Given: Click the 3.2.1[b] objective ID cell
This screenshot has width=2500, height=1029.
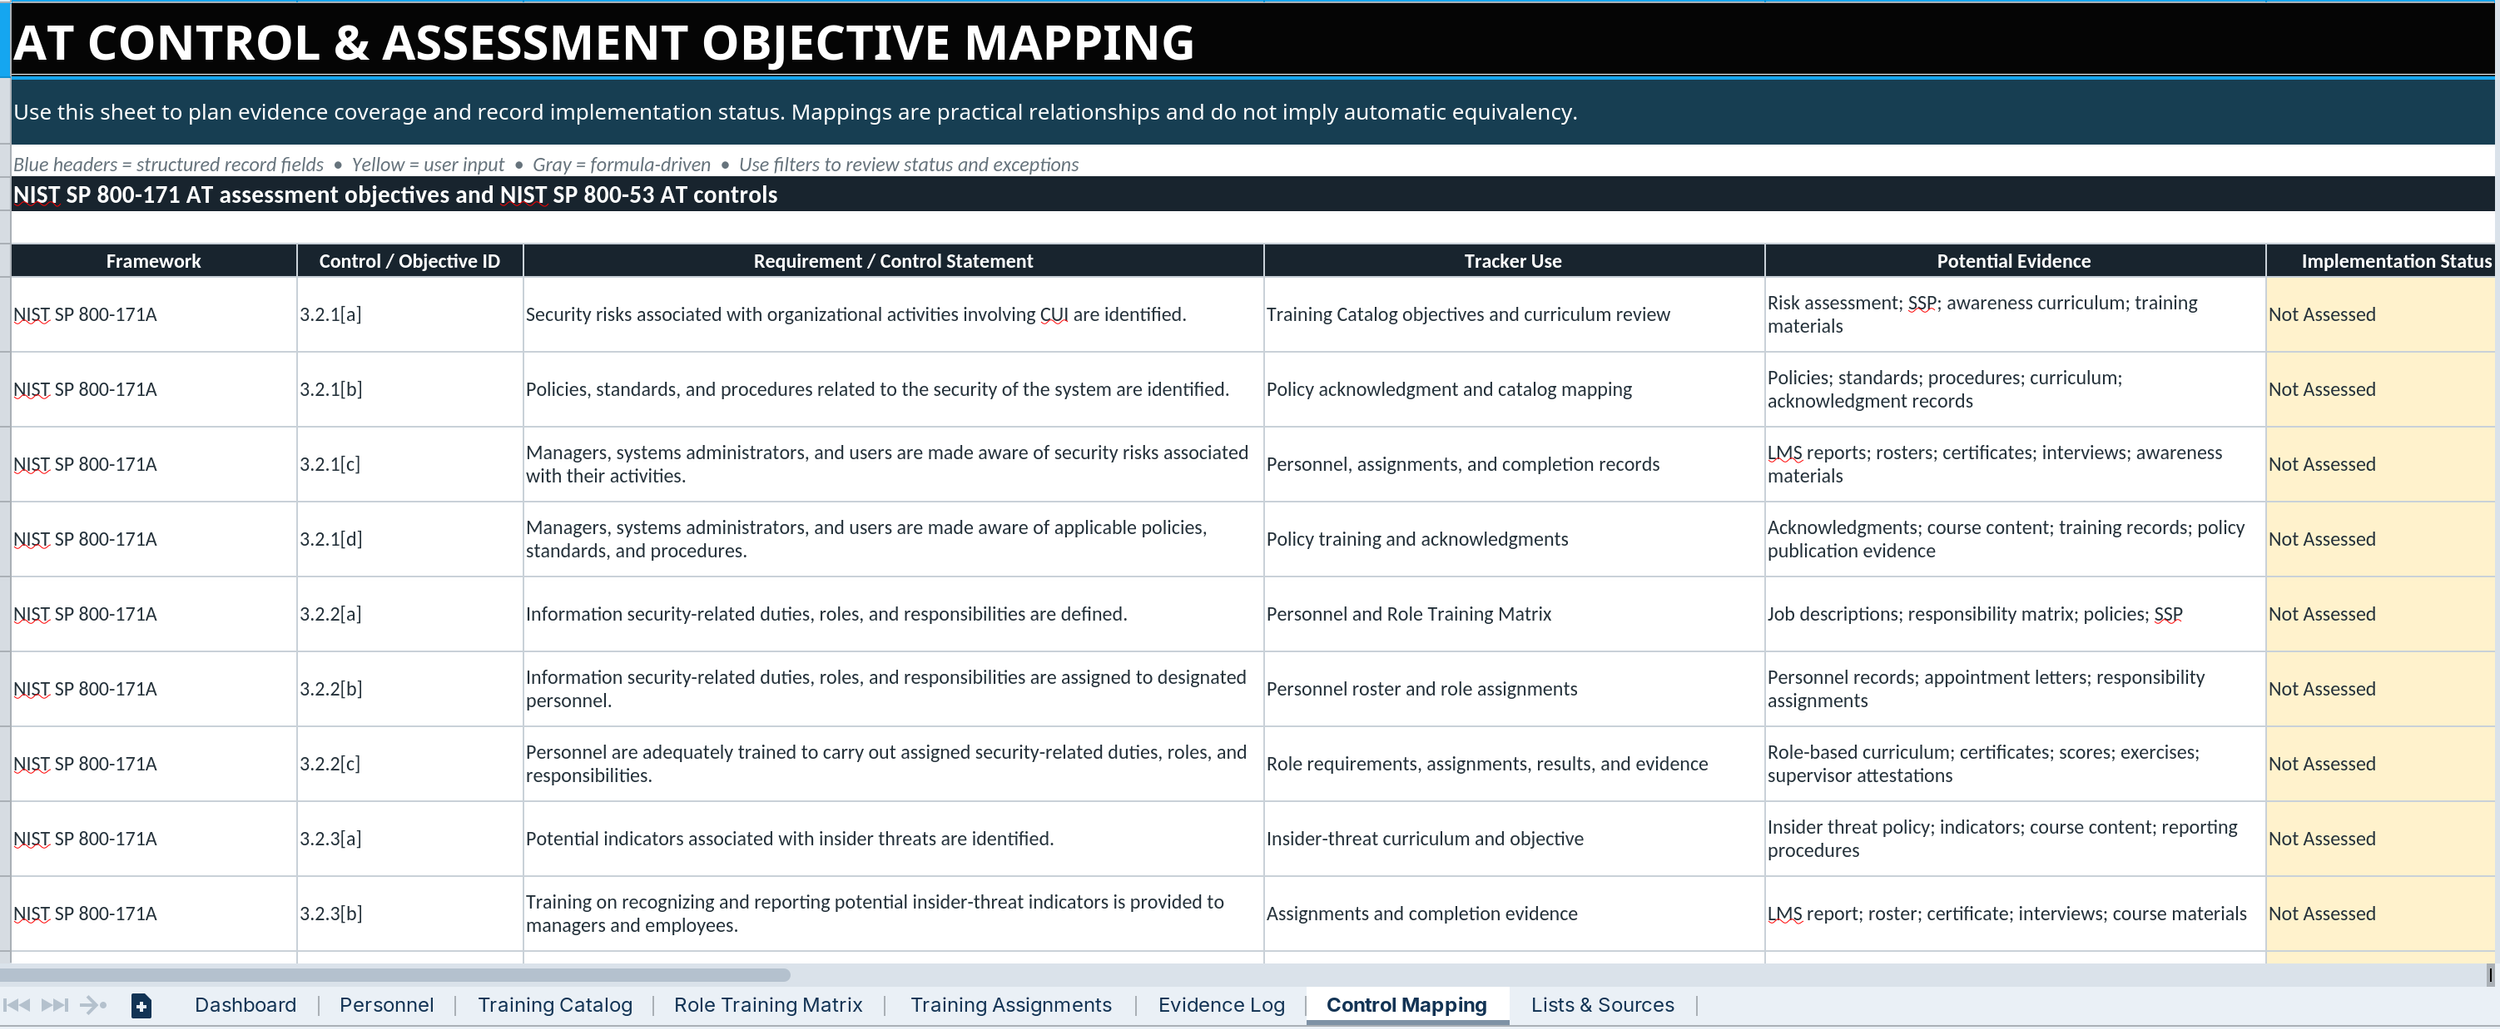Looking at the screenshot, I should (409, 389).
